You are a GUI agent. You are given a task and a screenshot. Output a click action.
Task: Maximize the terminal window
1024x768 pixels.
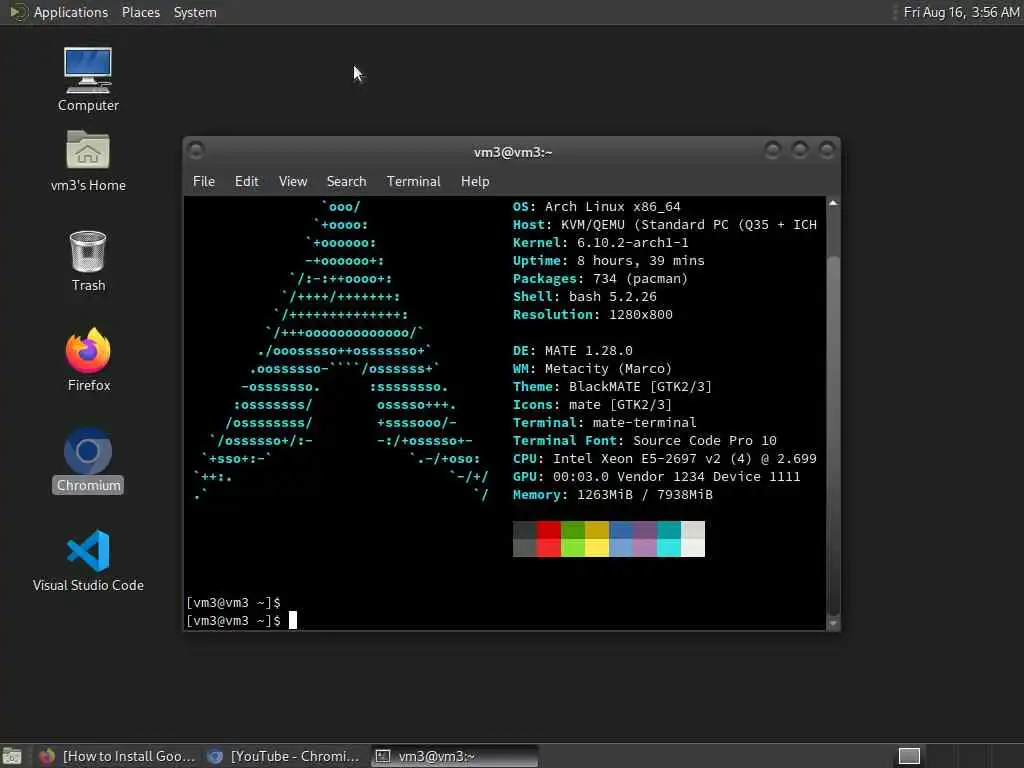800,150
